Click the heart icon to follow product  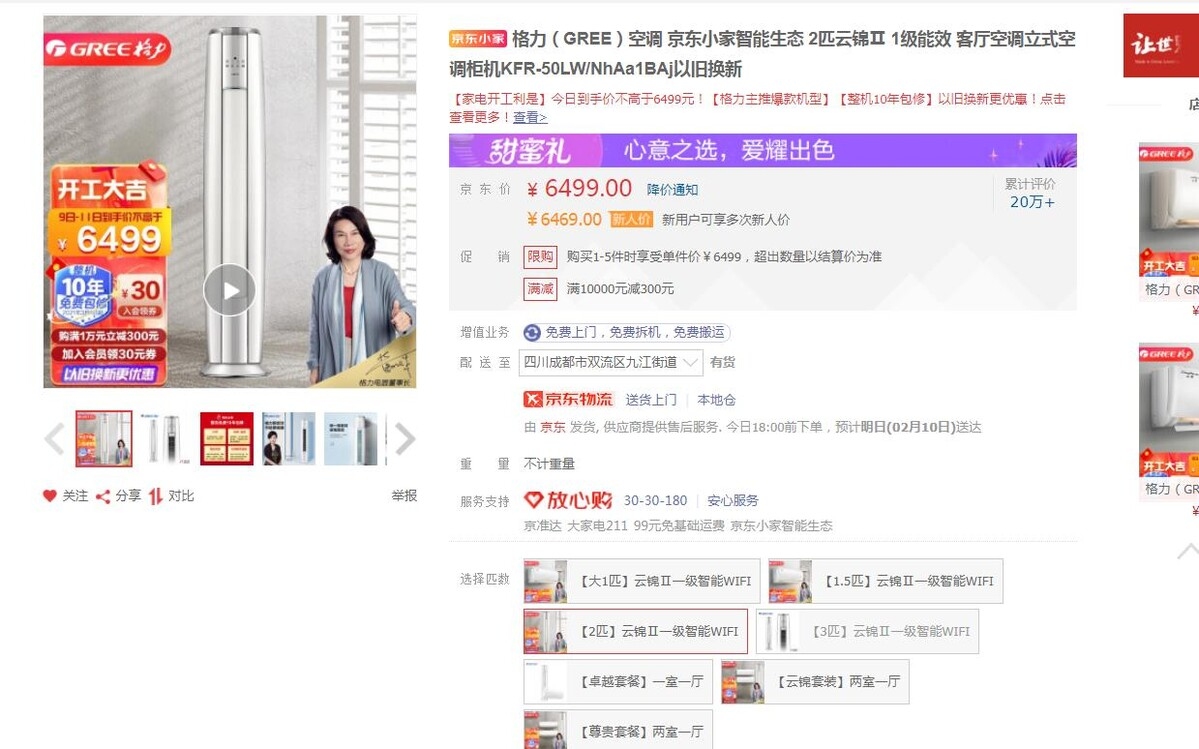[50, 496]
